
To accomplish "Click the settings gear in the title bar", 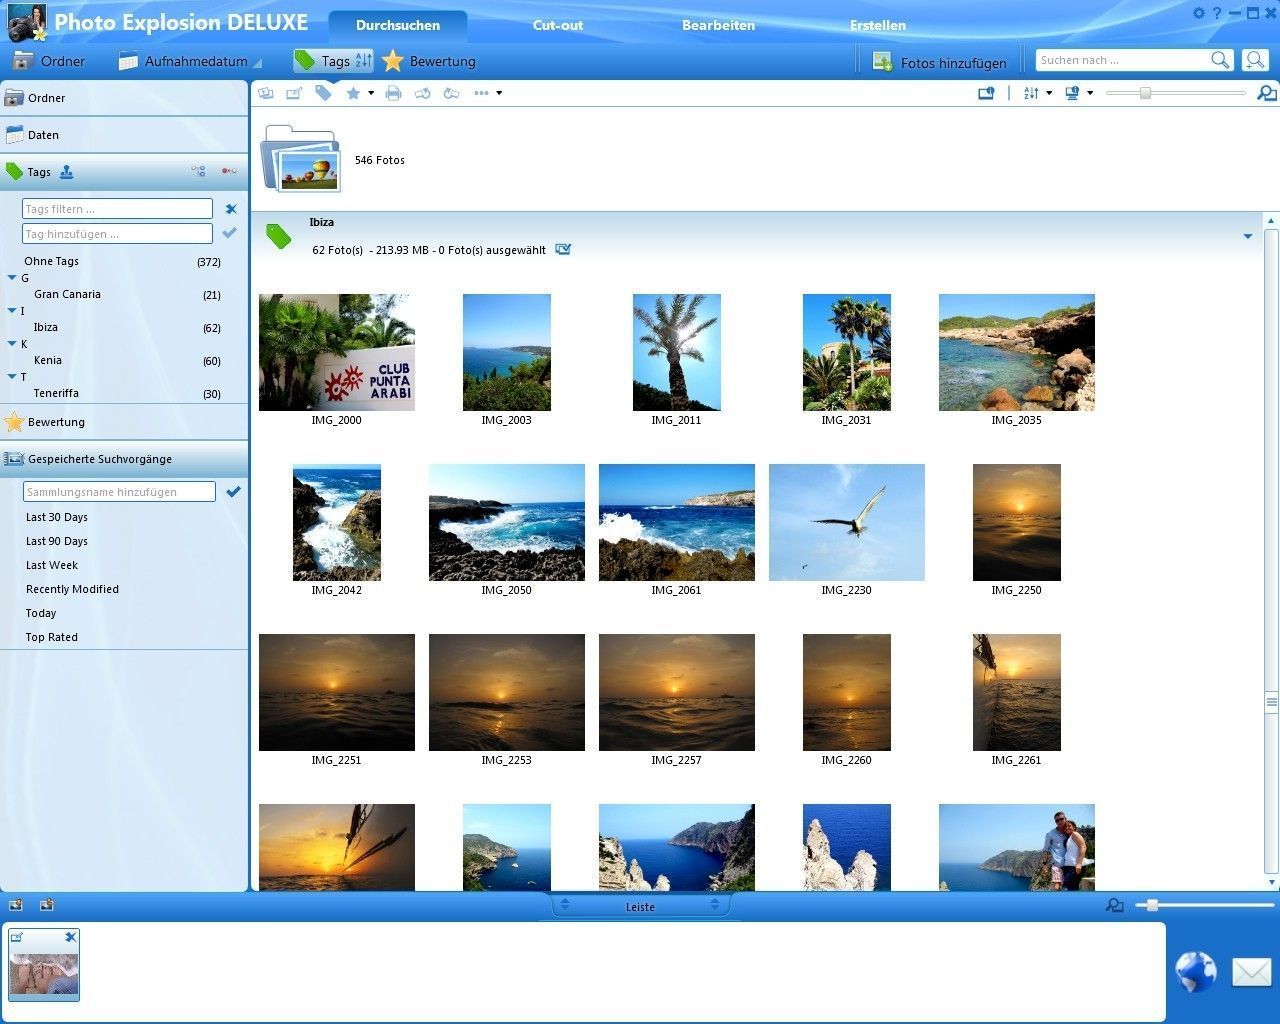I will point(1199,13).
